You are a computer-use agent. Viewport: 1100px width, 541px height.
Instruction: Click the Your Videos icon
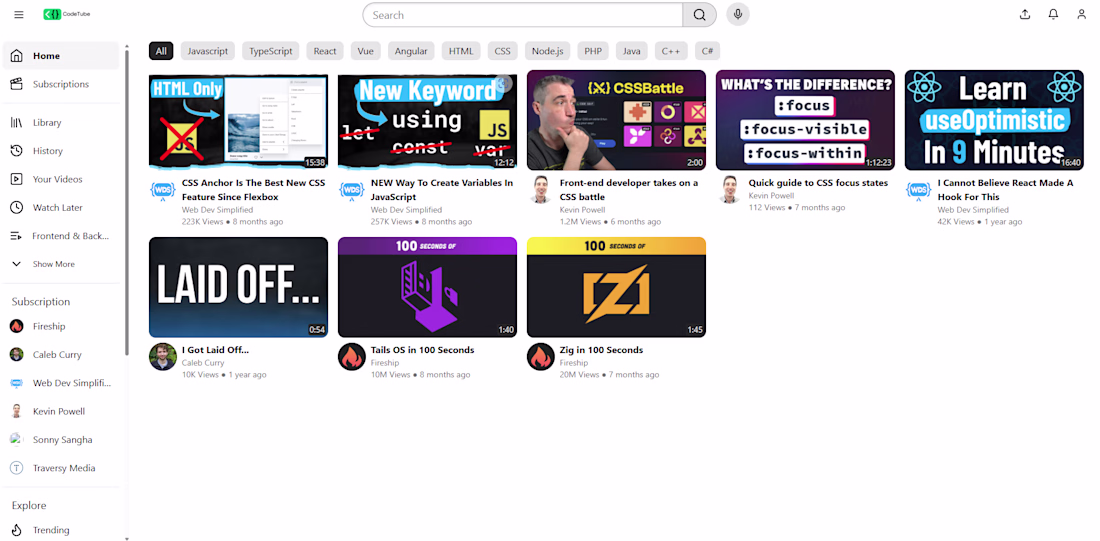pyautogui.click(x=17, y=180)
